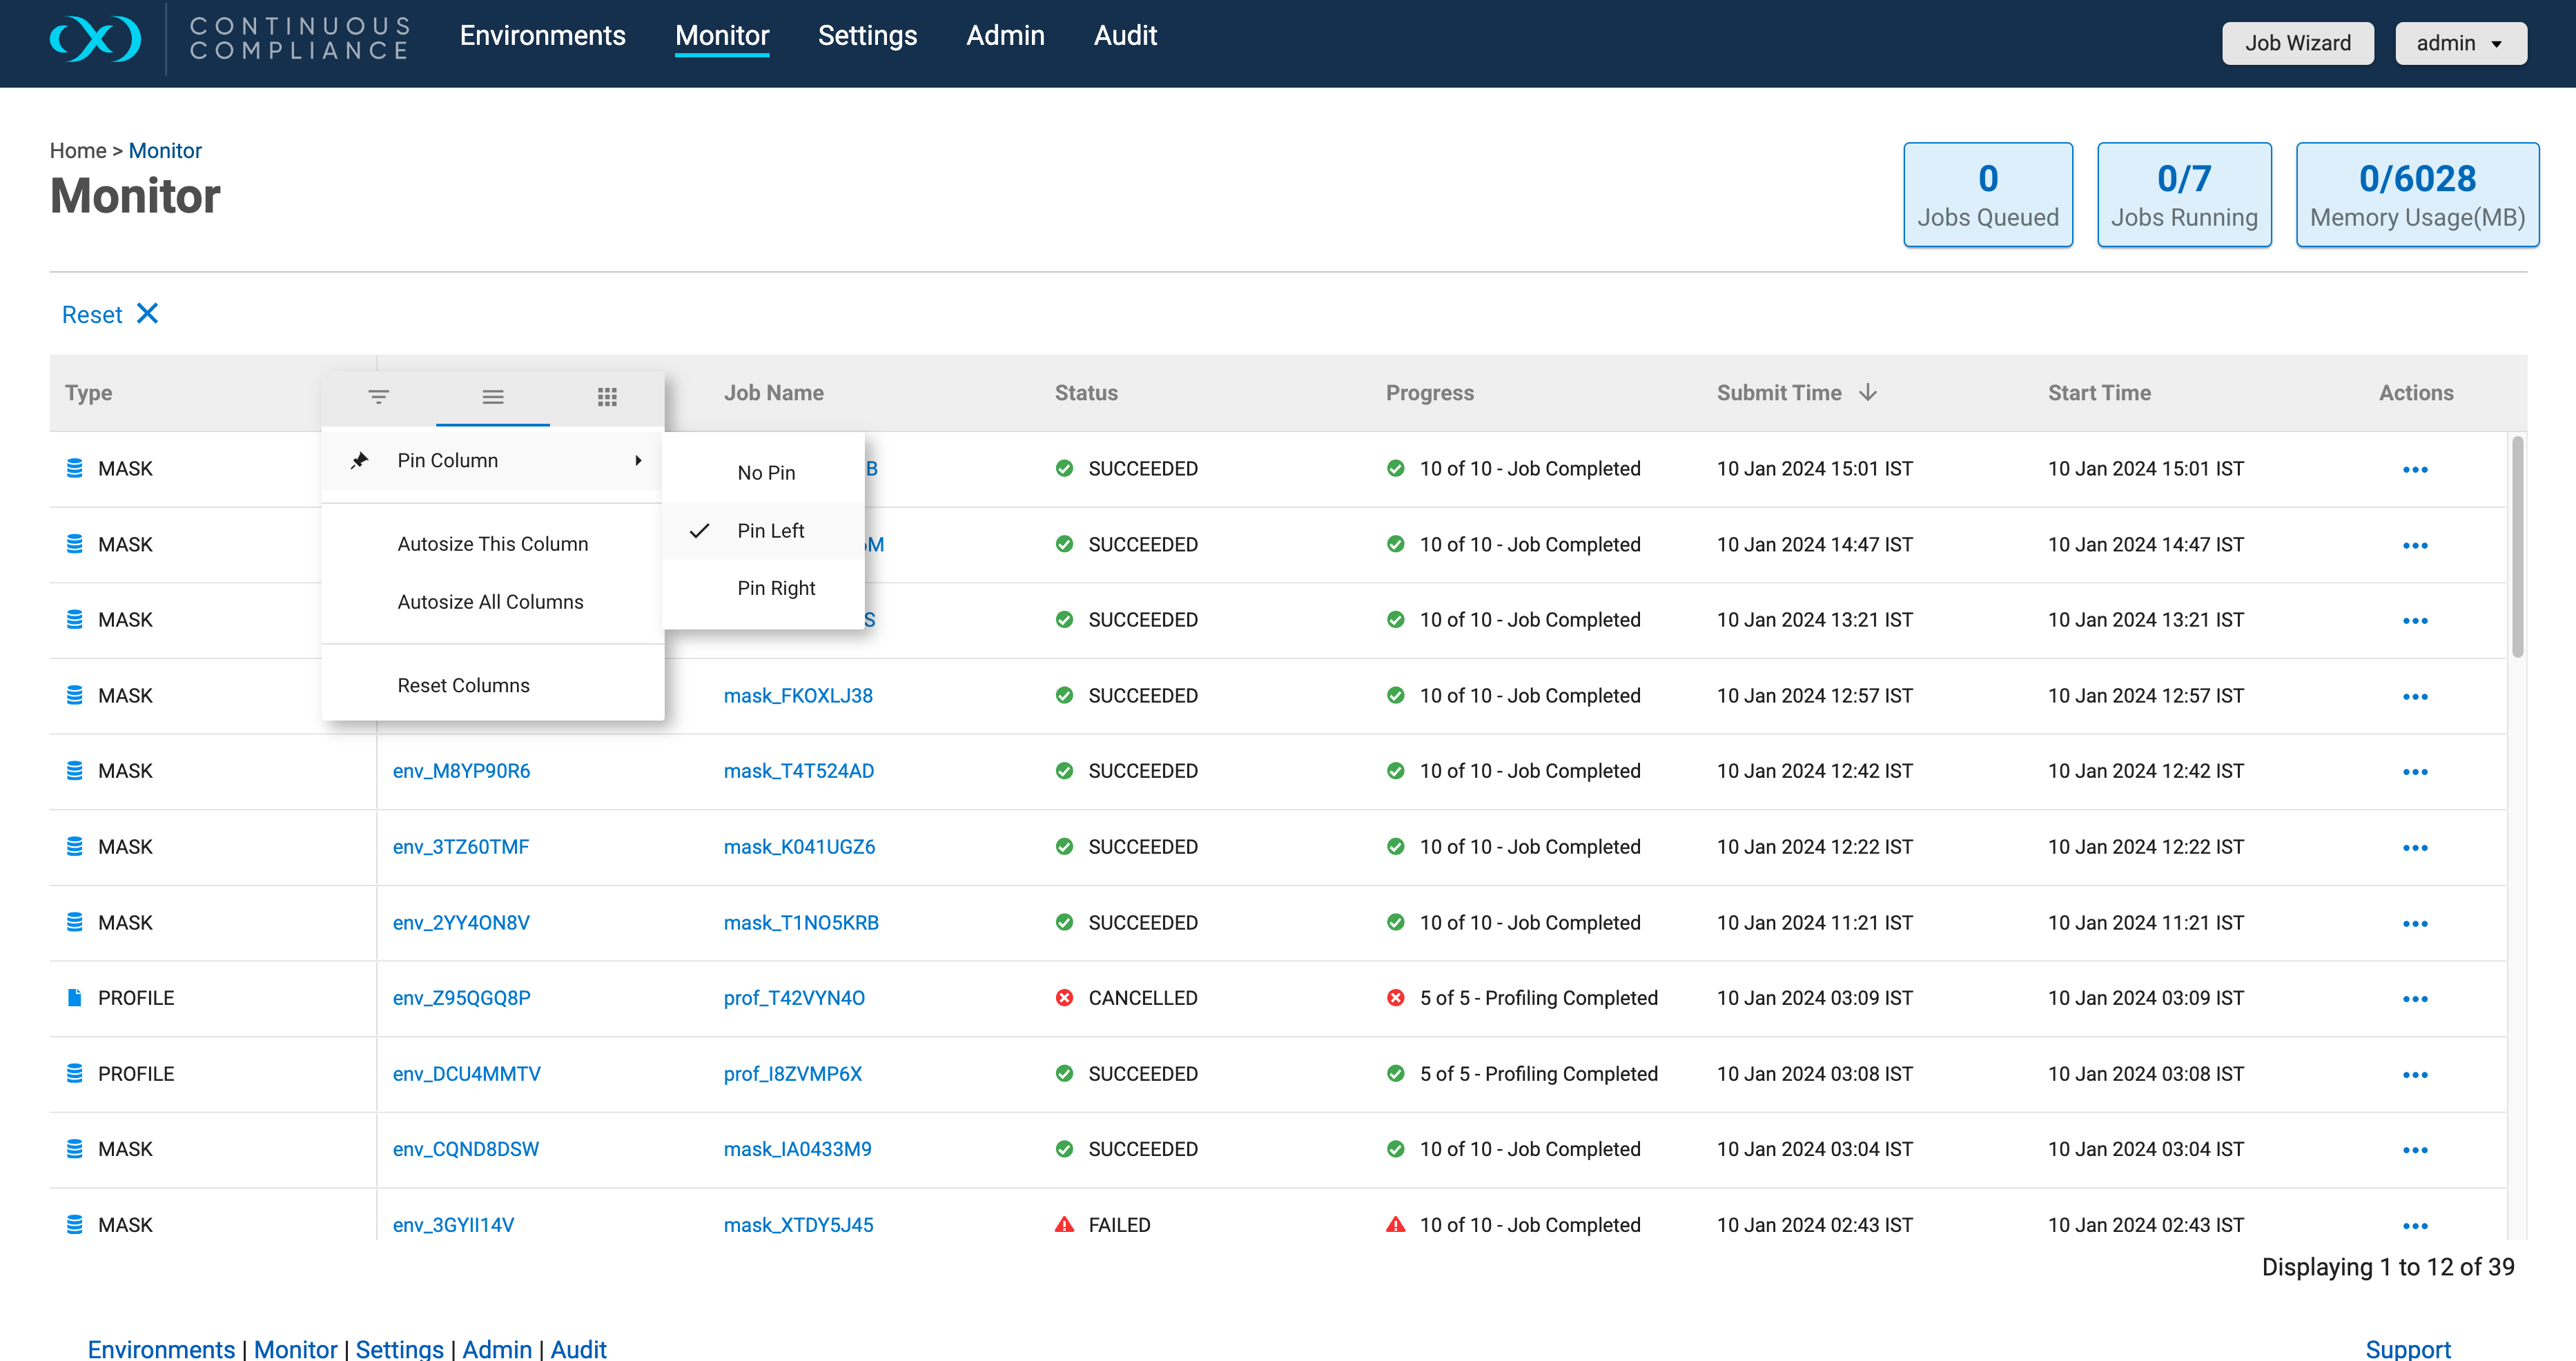This screenshot has width=2576, height=1361.
Task: Click the table vertical scrollbar thumb
Action: point(2517,546)
